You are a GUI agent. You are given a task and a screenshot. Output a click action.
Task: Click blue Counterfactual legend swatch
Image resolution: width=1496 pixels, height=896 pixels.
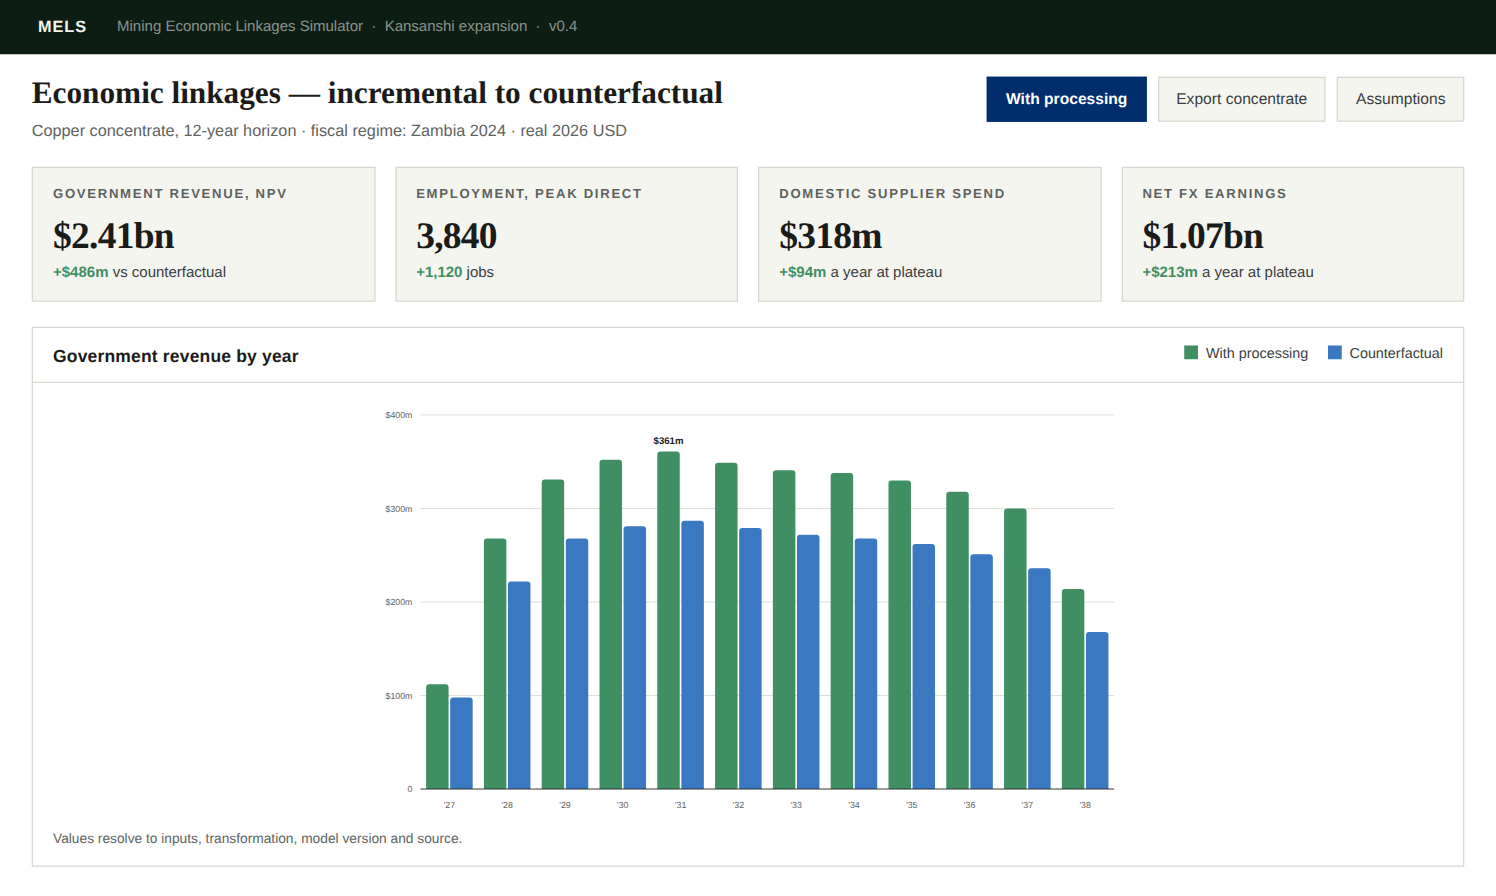pyautogui.click(x=1335, y=353)
